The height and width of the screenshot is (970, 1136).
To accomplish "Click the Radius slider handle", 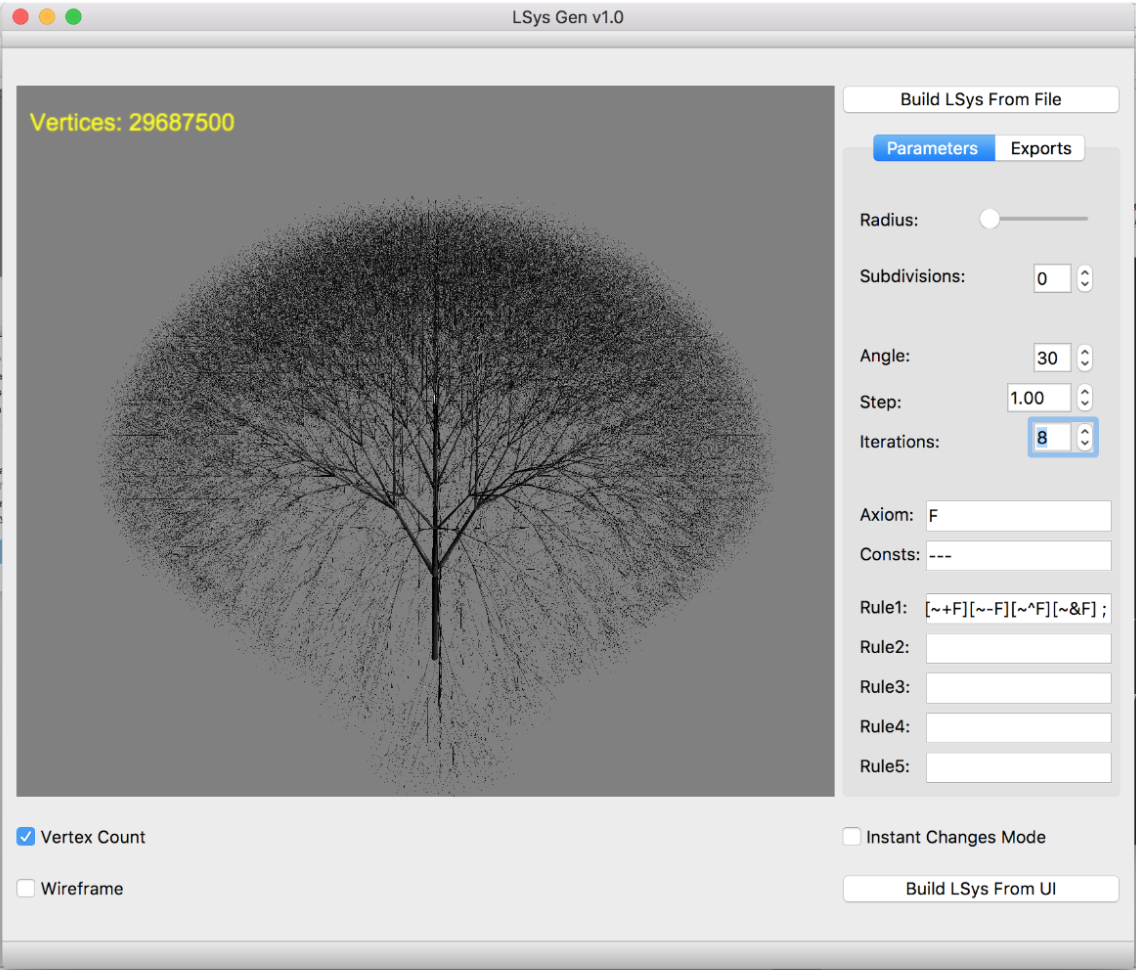I will point(989,219).
